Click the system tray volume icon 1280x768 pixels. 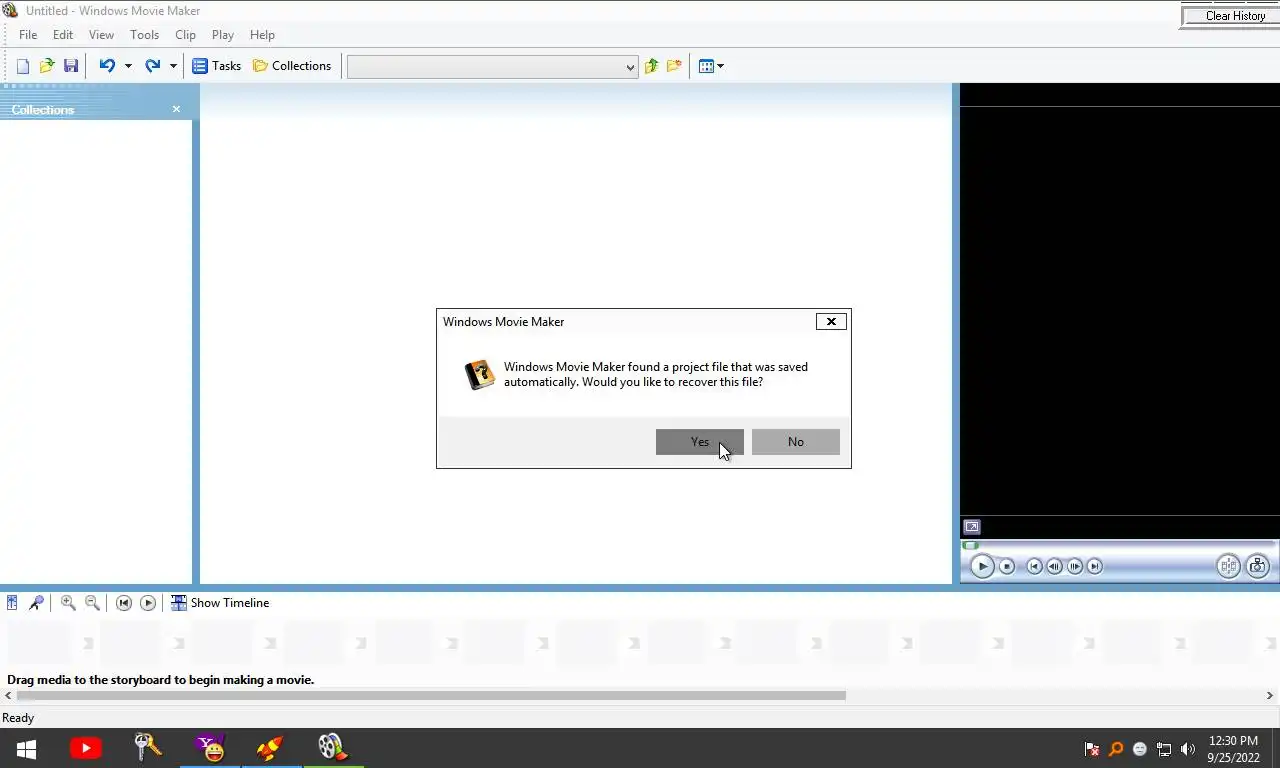[x=1188, y=749]
